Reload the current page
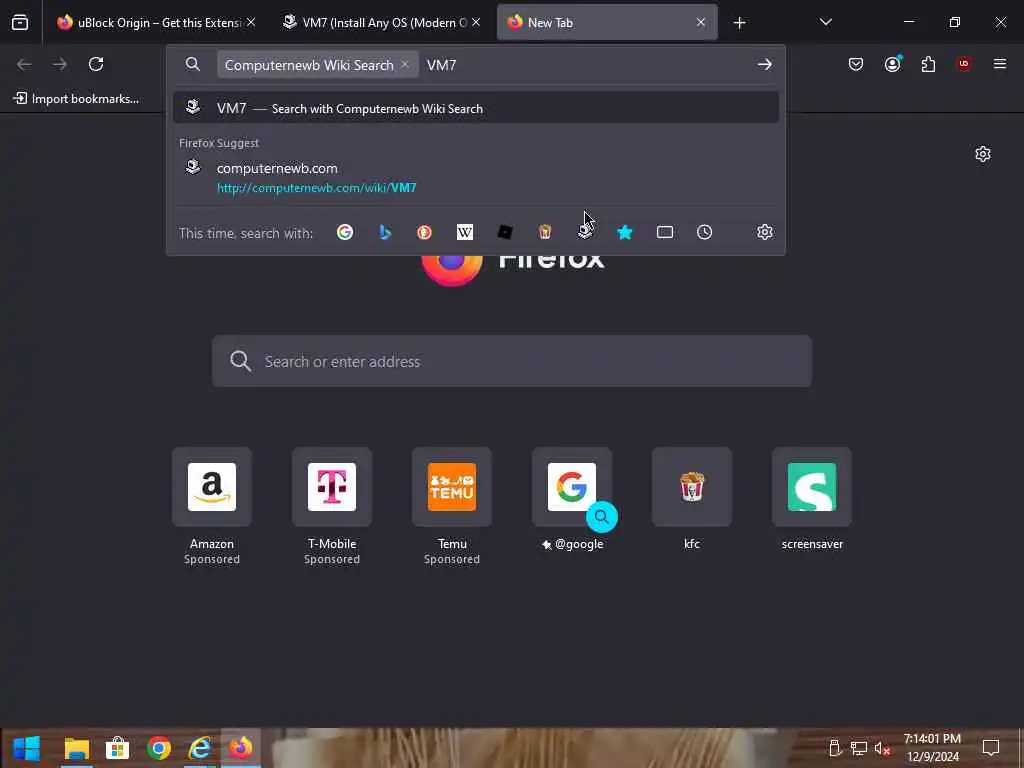 pos(96,64)
